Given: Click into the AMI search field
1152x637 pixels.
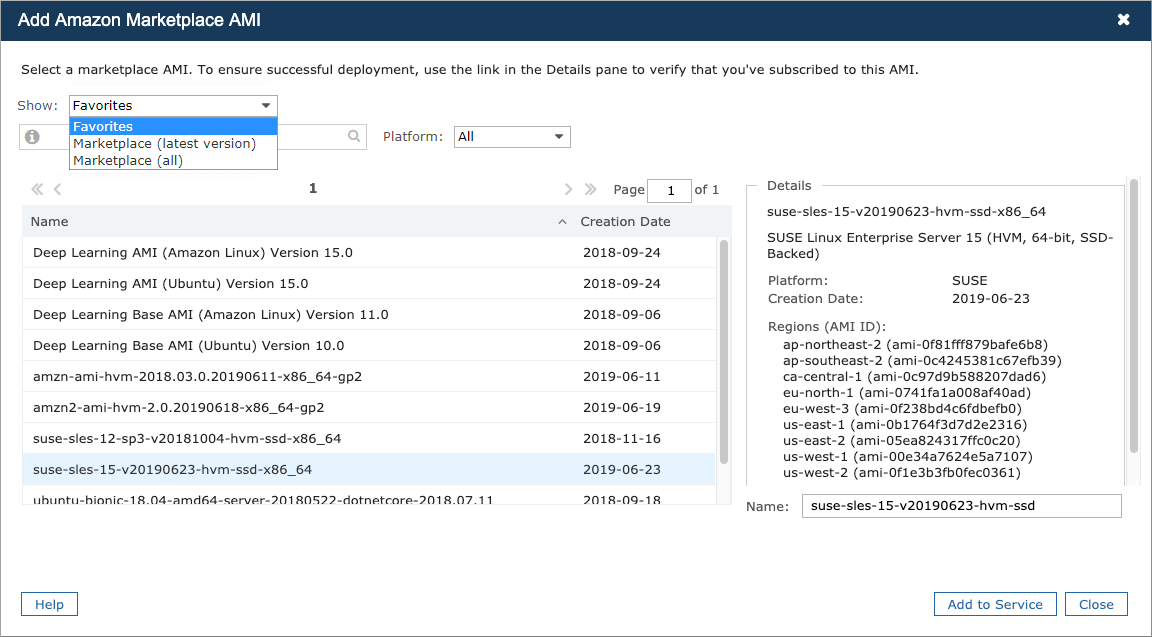Looking at the screenshot, I should pos(192,137).
